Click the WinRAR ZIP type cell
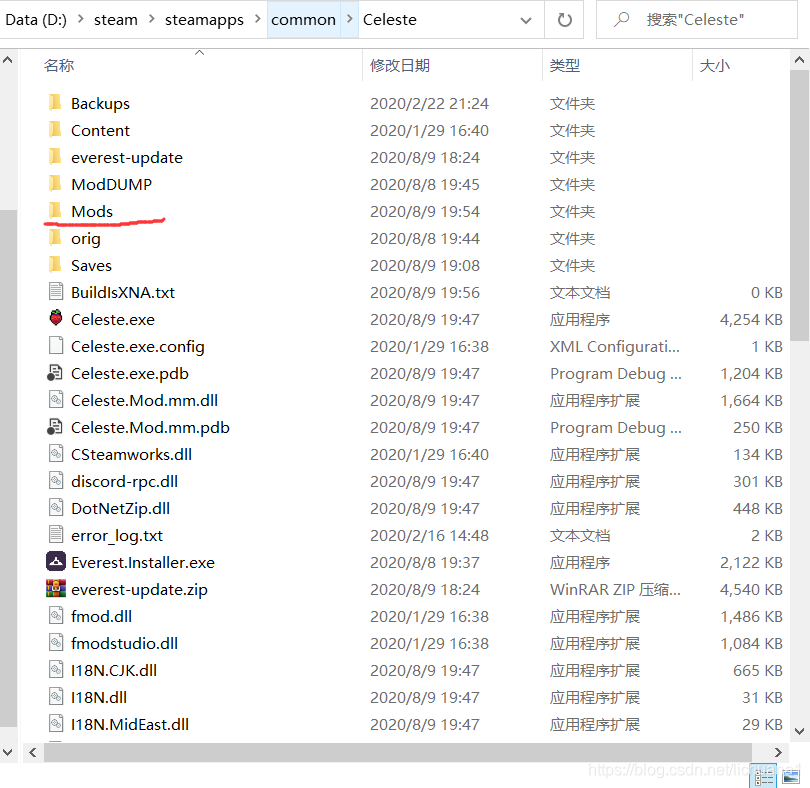This screenshot has height=788, width=810. pyautogui.click(x=615, y=589)
